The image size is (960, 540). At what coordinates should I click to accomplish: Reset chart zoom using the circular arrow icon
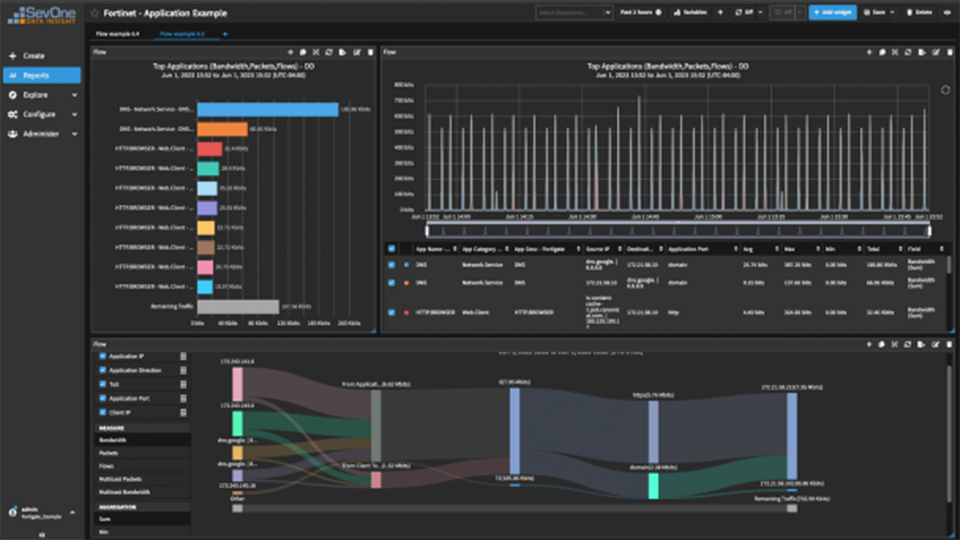pyautogui.click(x=945, y=90)
